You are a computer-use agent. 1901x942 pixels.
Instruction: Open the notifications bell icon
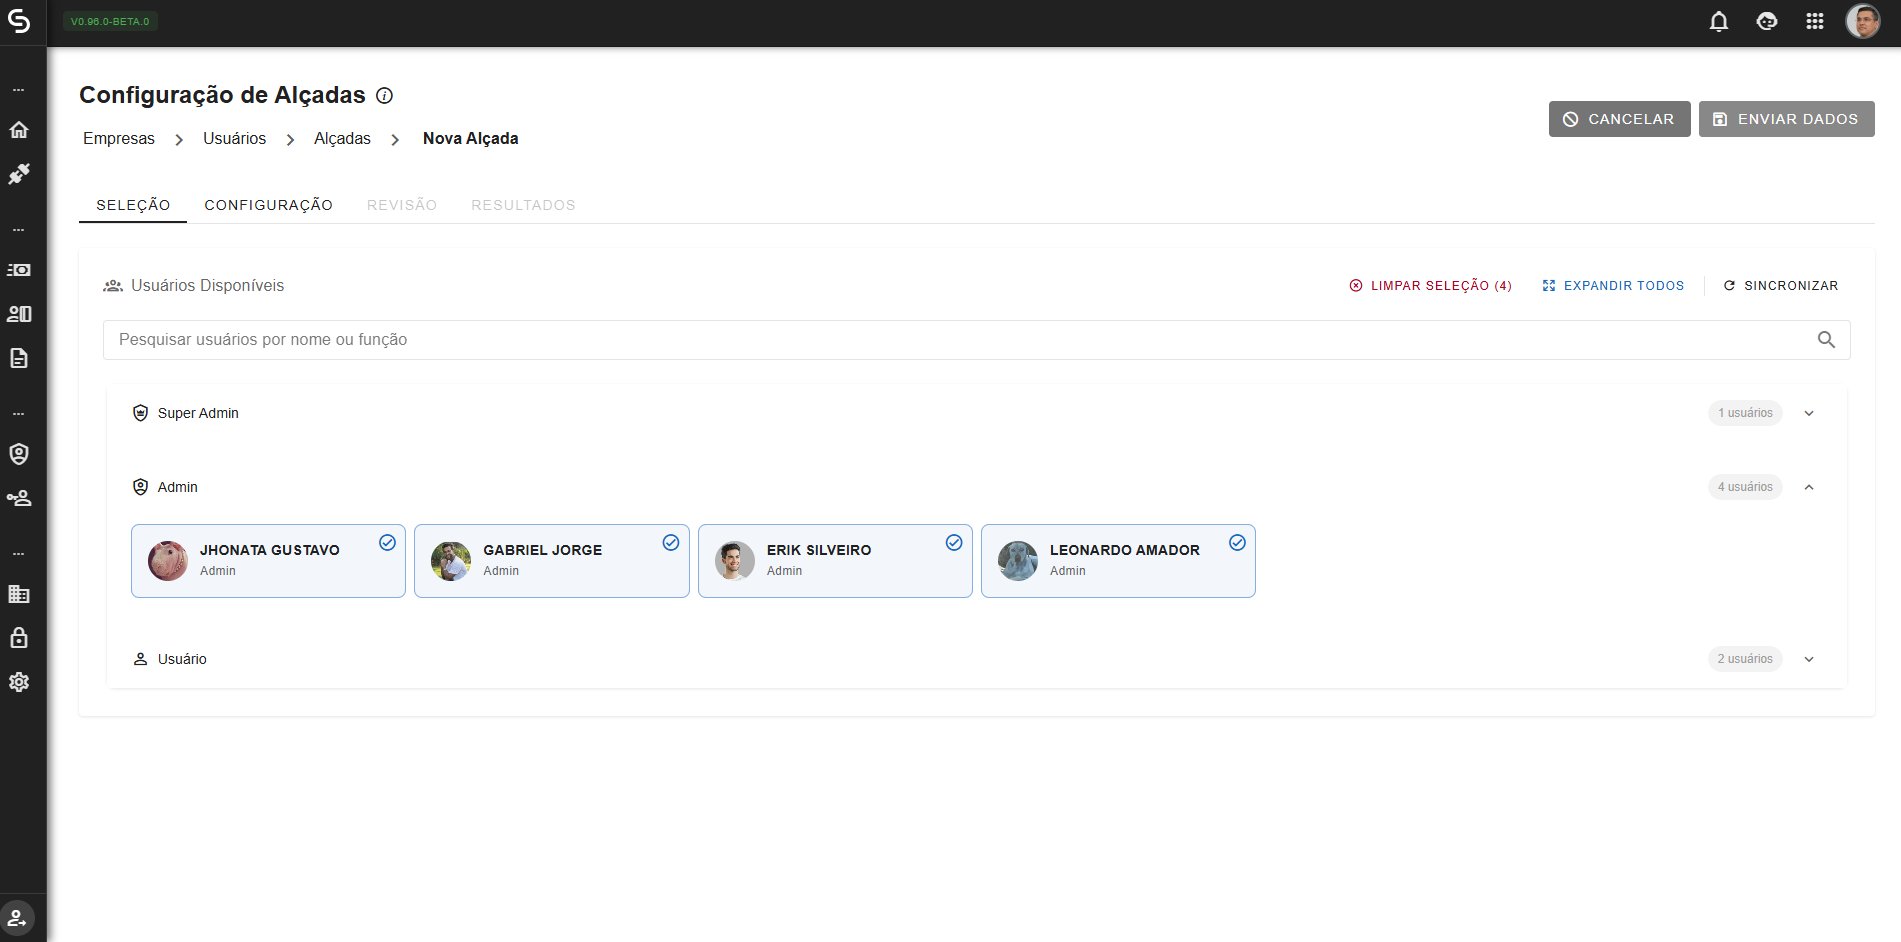coord(1719,21)
